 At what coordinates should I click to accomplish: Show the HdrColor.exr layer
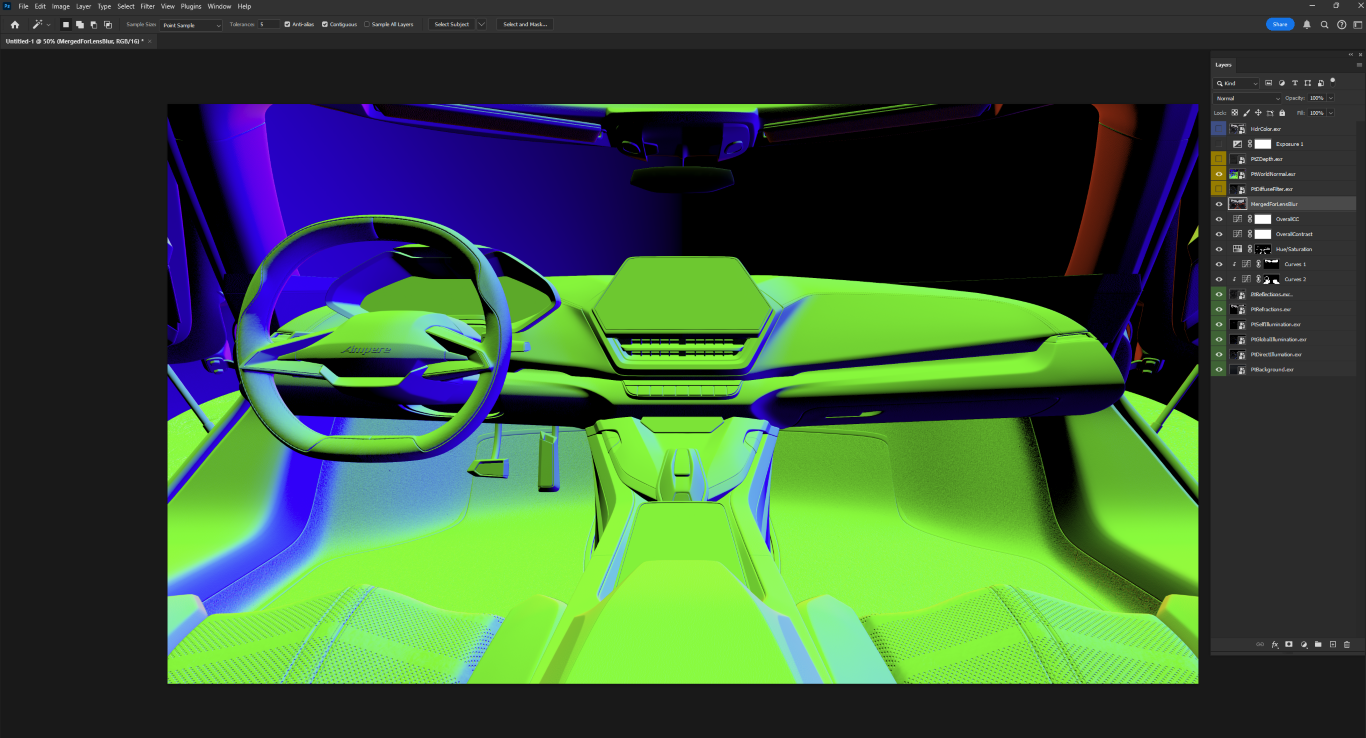[1218, 129]
